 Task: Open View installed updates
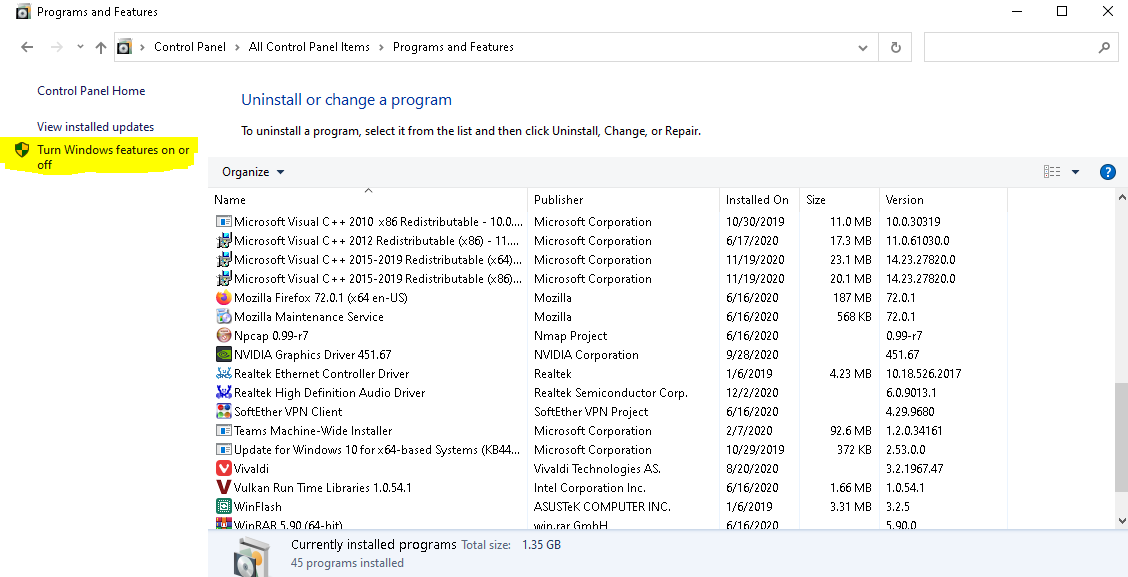[95, 127]
